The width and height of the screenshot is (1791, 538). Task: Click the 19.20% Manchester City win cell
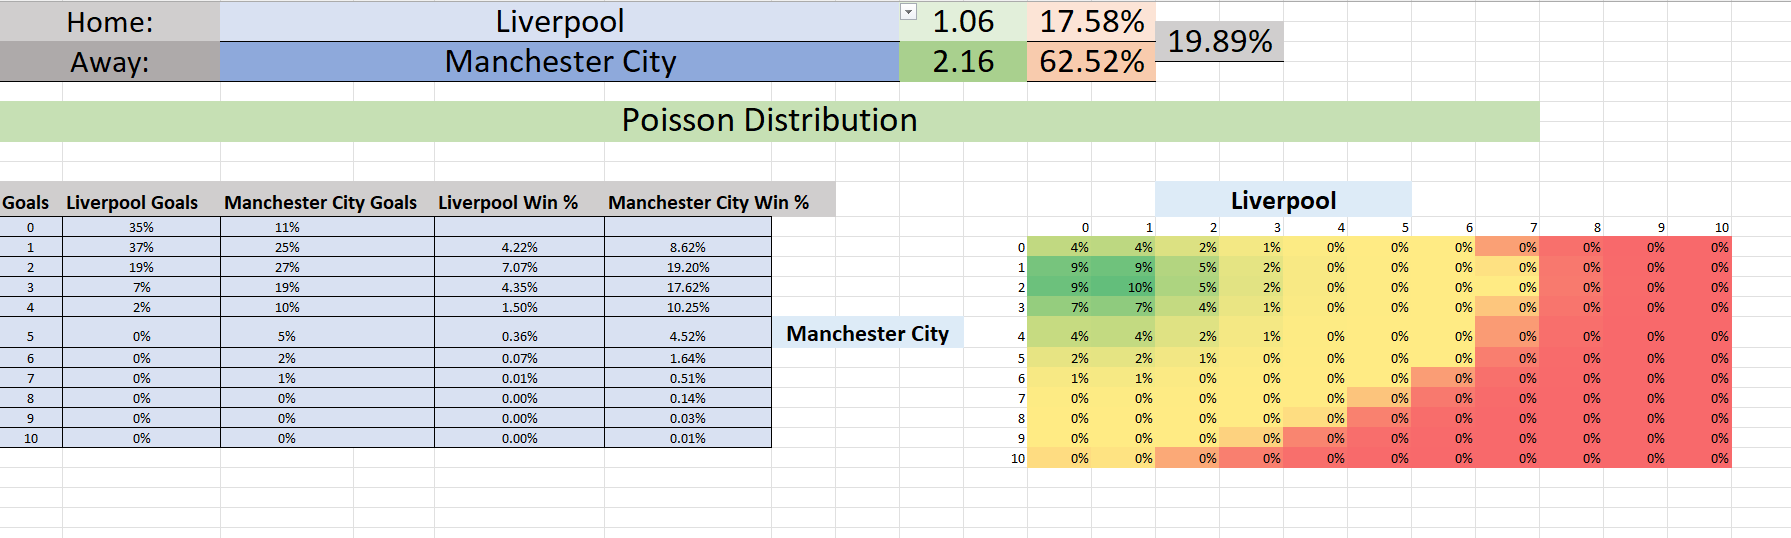688,268
